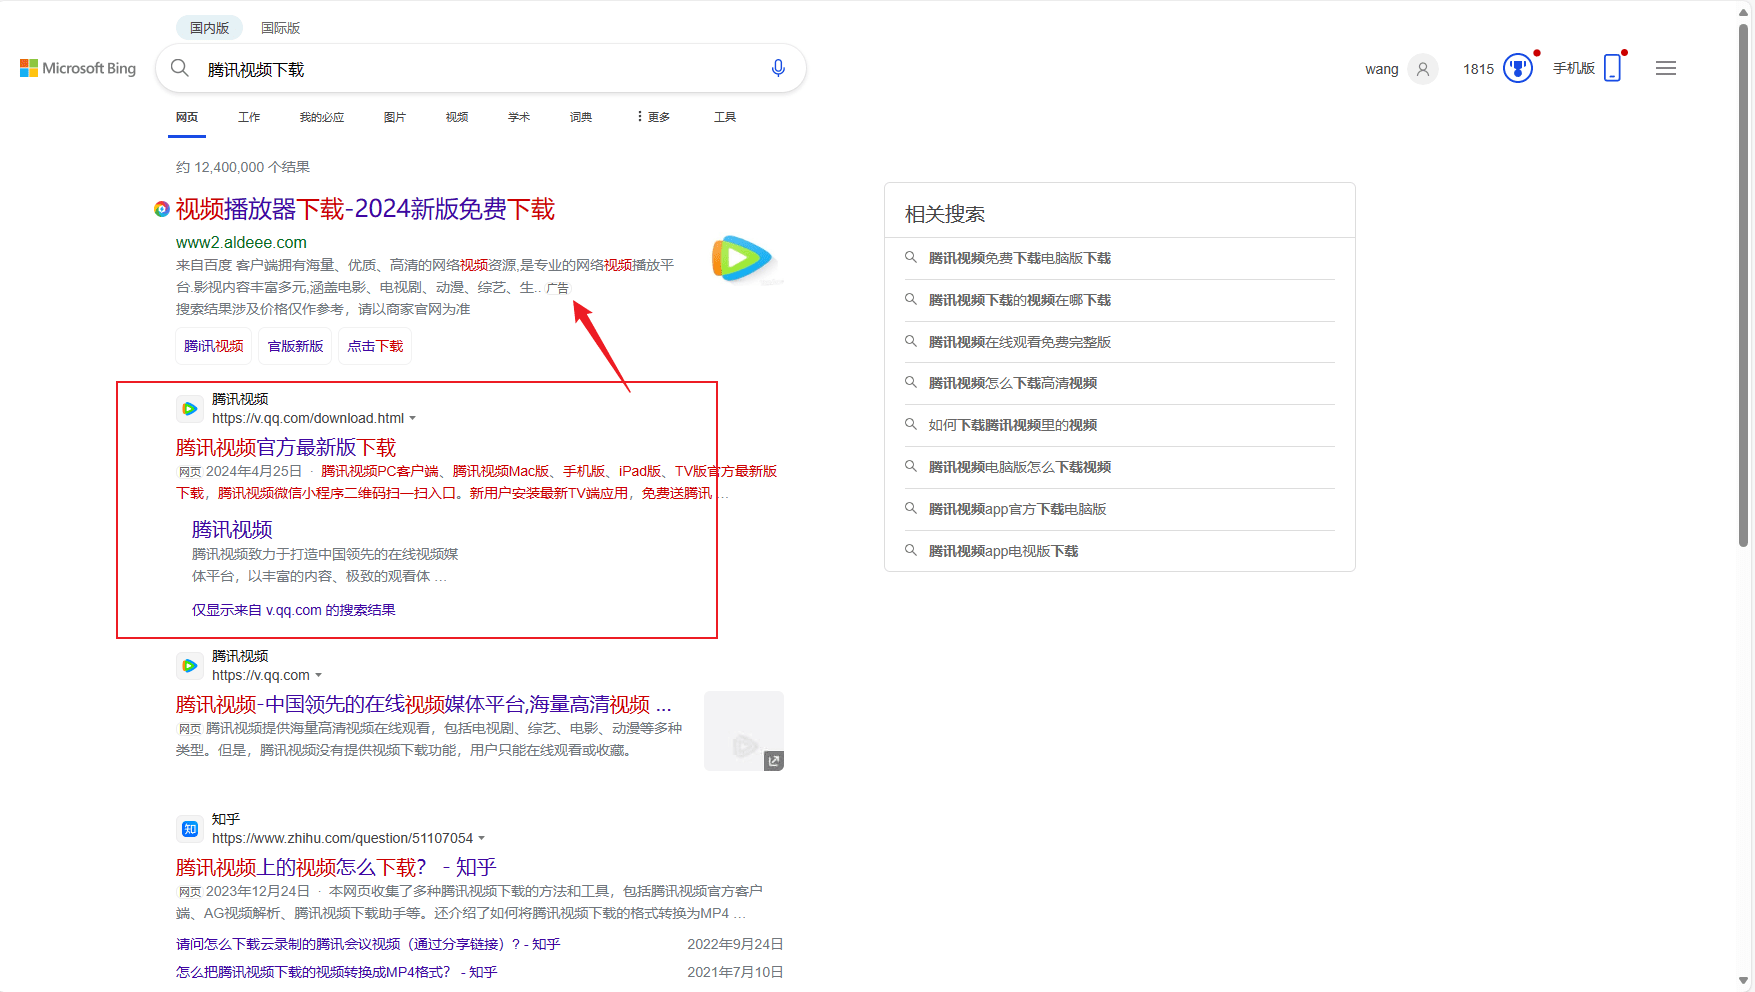Click the 腾讯视频 favicon next to v.qq.com/download.html

[x=189, y=409]
